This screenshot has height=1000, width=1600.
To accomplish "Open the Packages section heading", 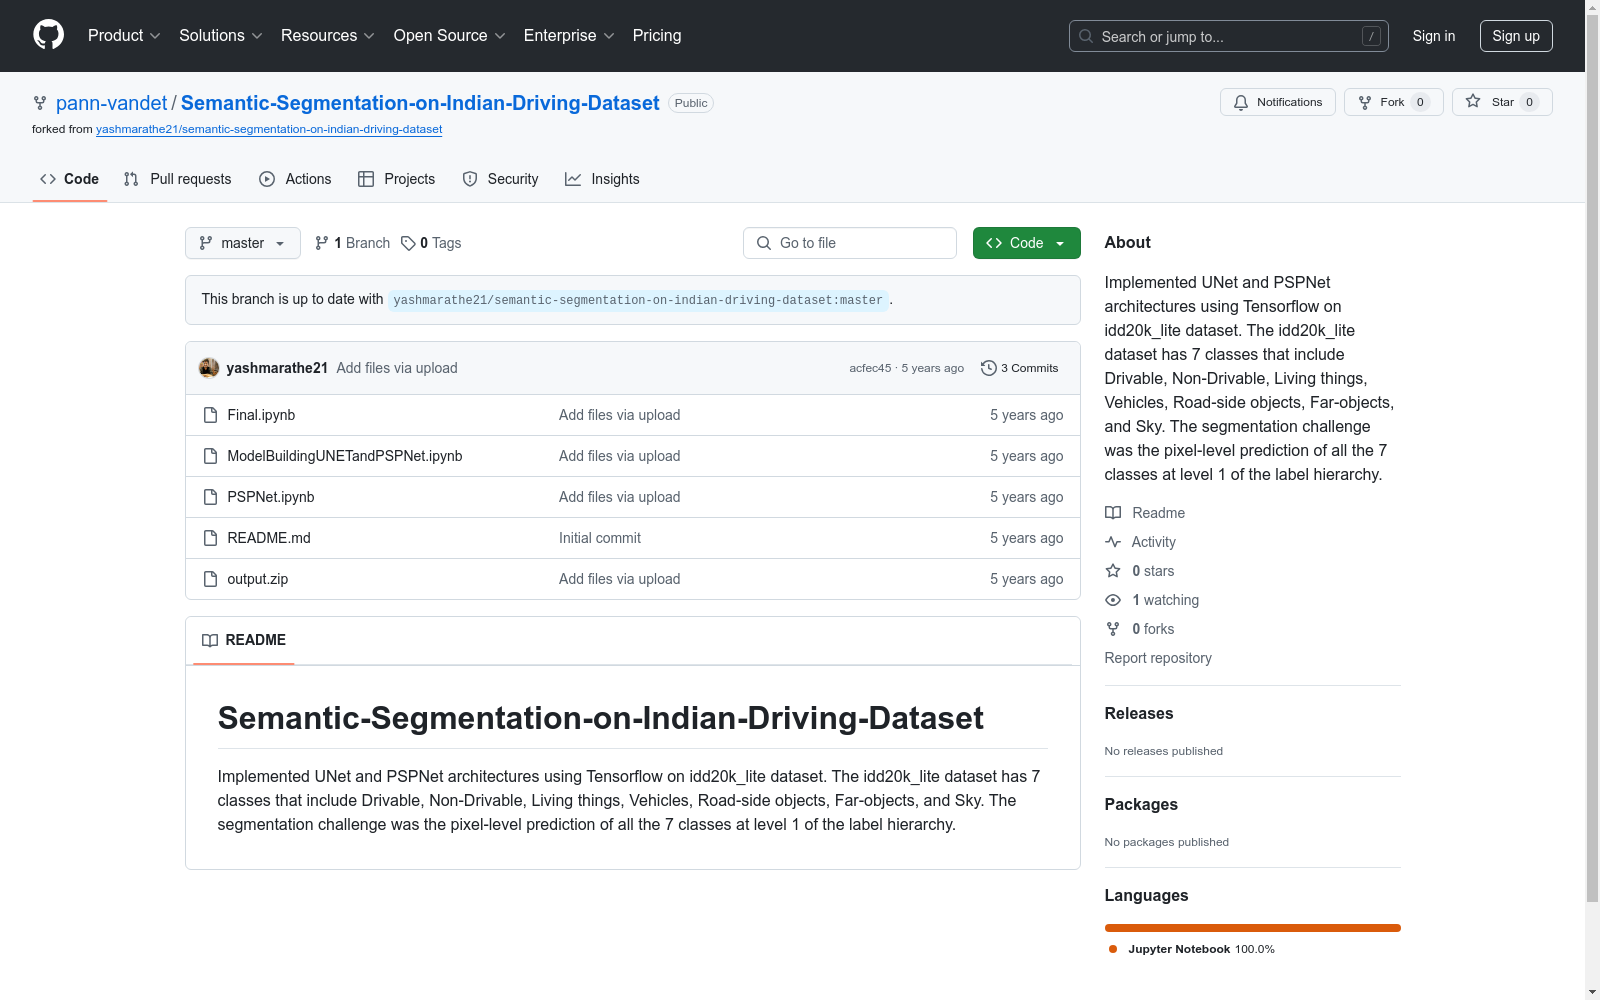I will [1141, 804].
